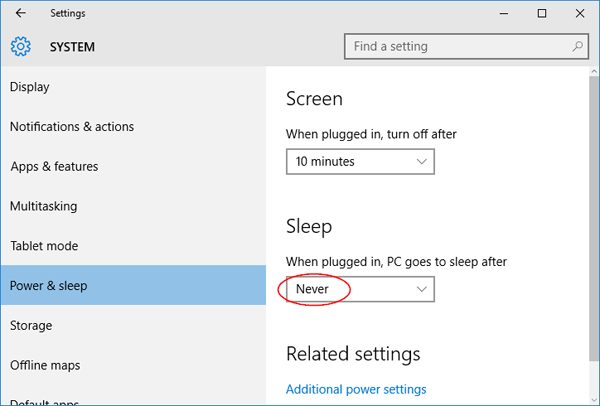The width and height of the screenshot is (600, 406).
Task: Click the back arrow in title bar
Action: coord(21,14)
